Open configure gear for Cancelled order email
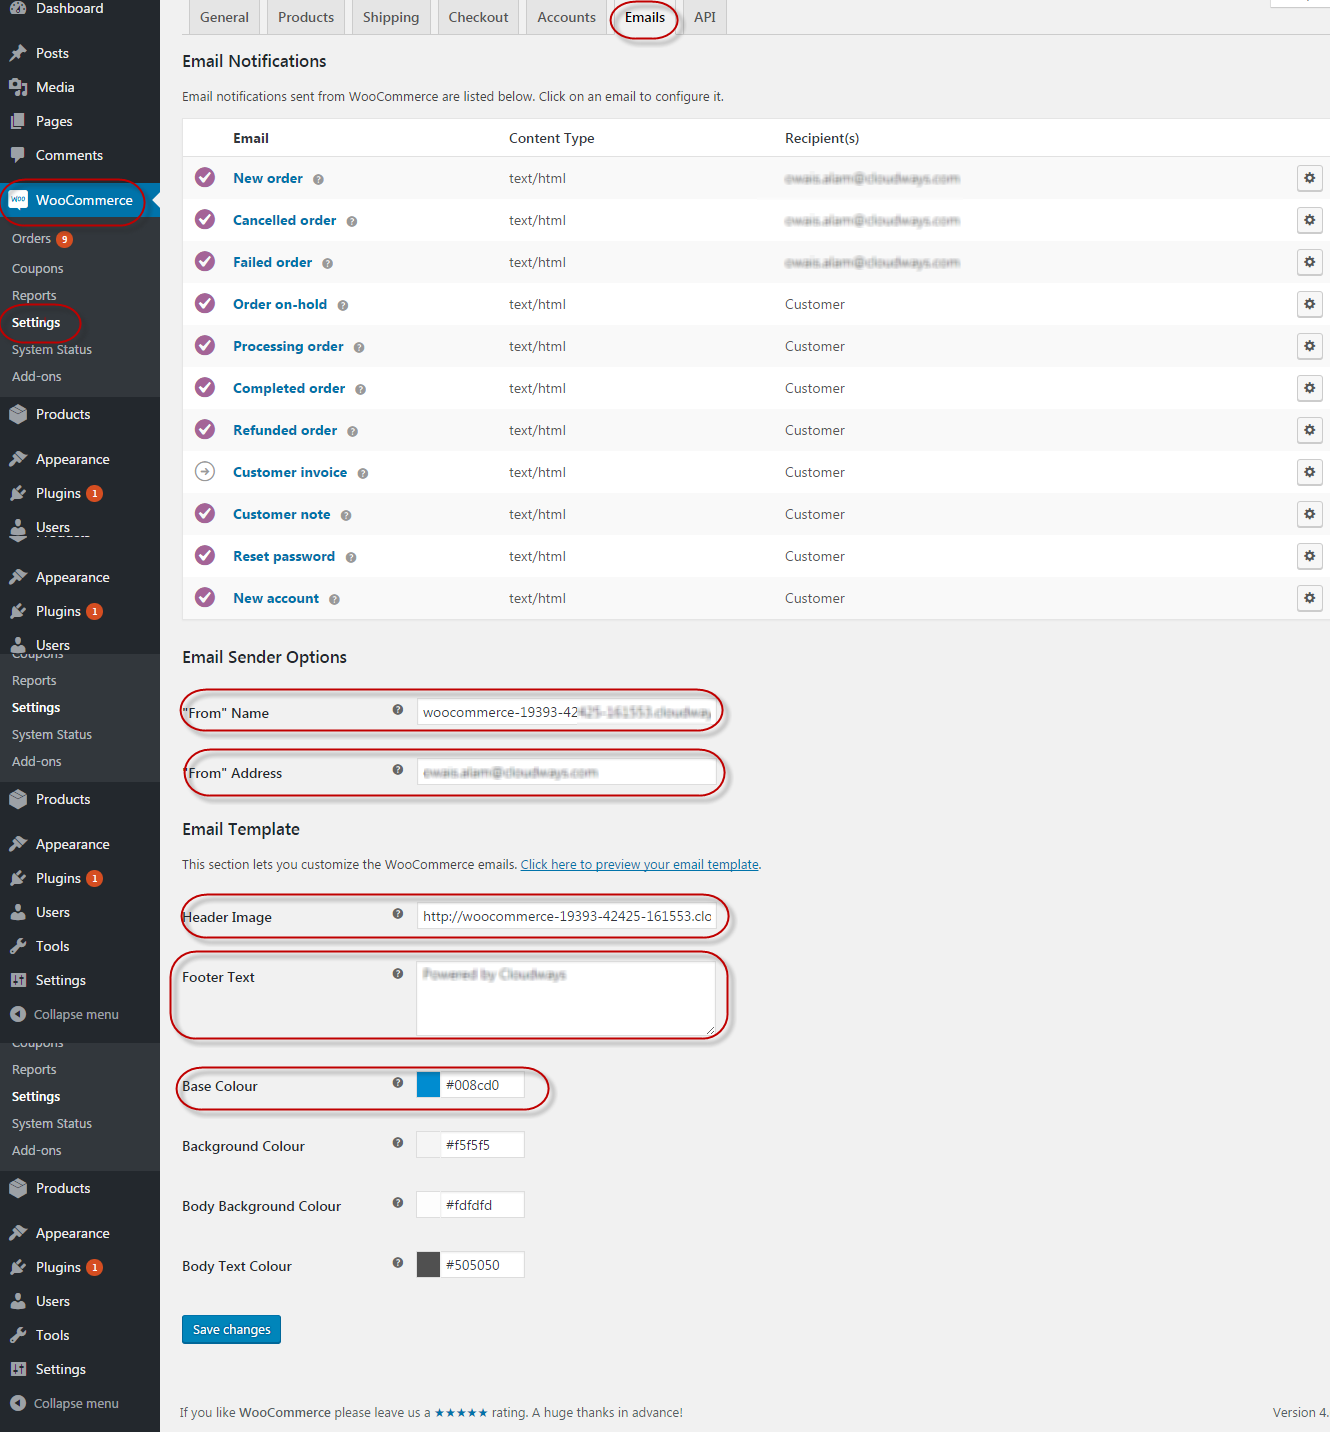Screen dimensions: 1330x1432 (1309, 220)
